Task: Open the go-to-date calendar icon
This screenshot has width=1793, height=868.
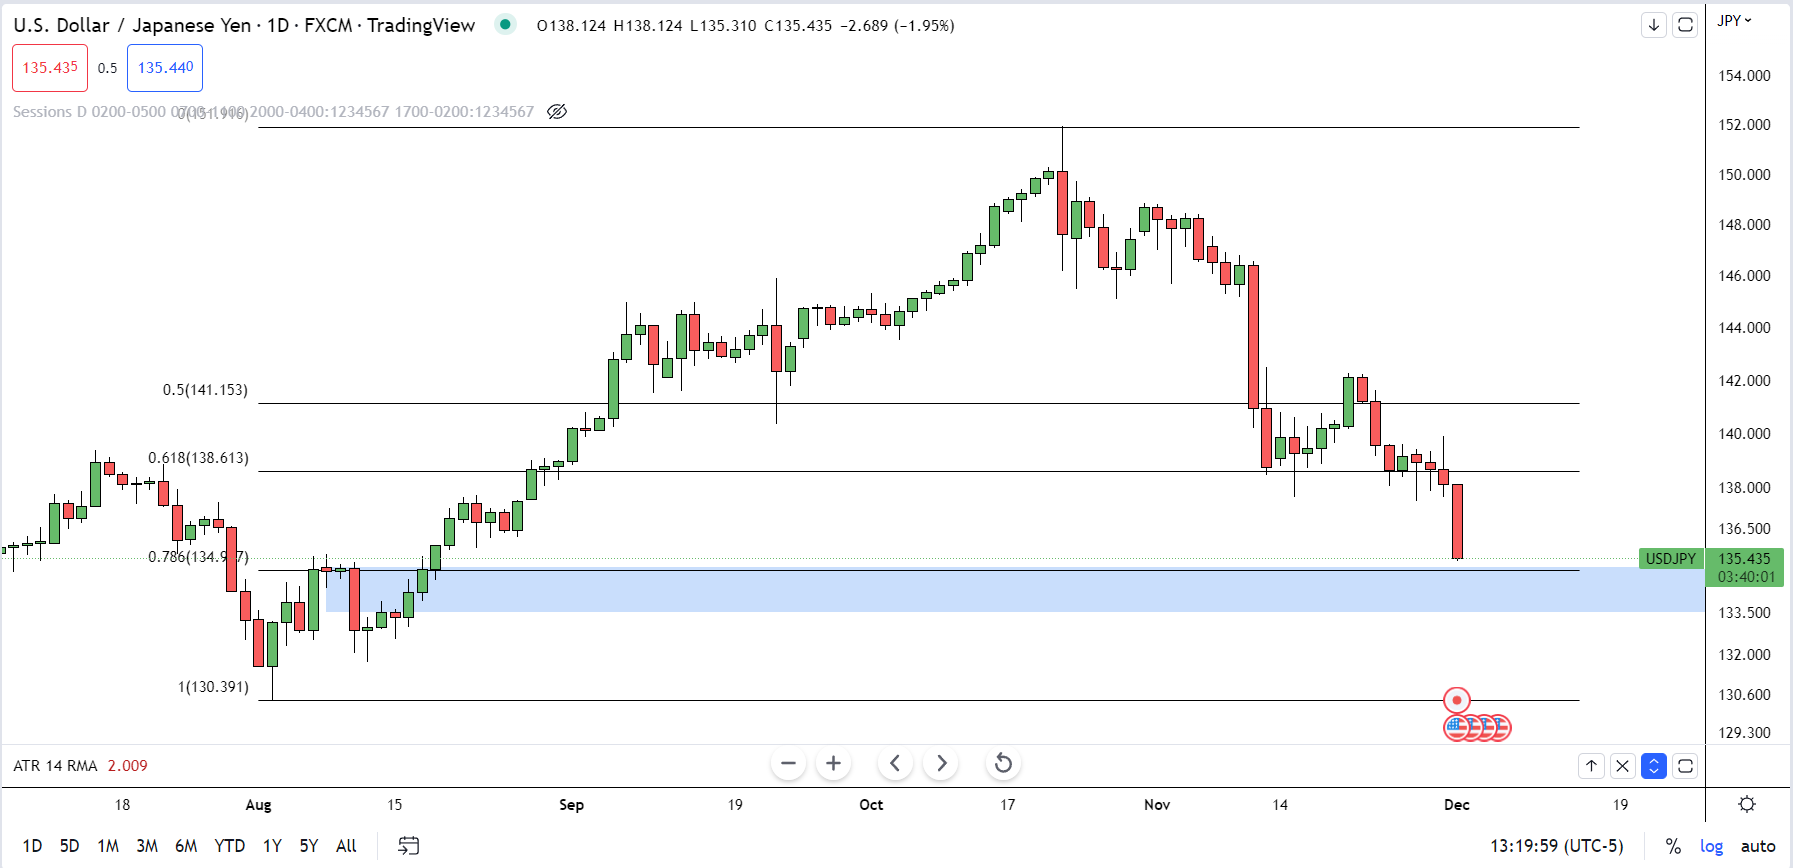Action: 408,846
